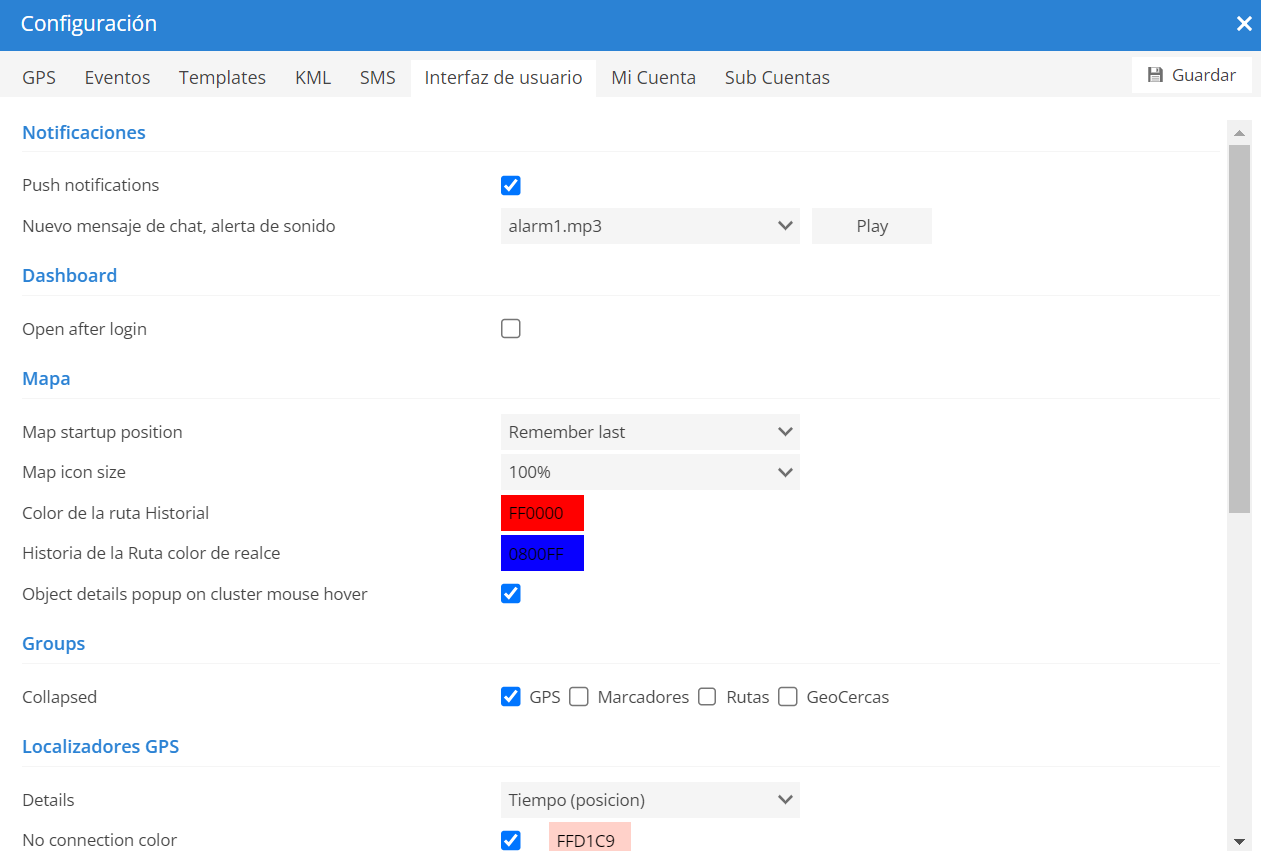
Task: Click the Push notifications label
Action: pyautogui.click(x=91, y=185)
